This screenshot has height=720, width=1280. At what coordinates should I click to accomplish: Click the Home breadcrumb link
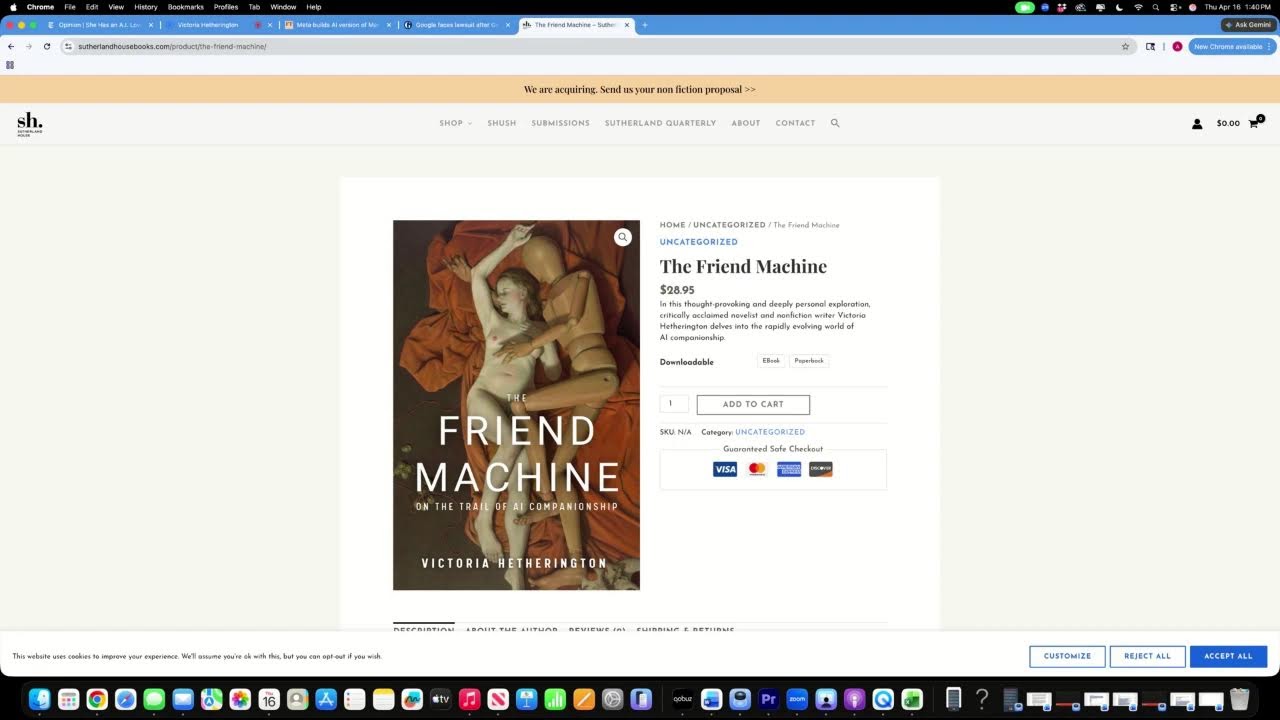pyautogui.click(x=672, y=225)
